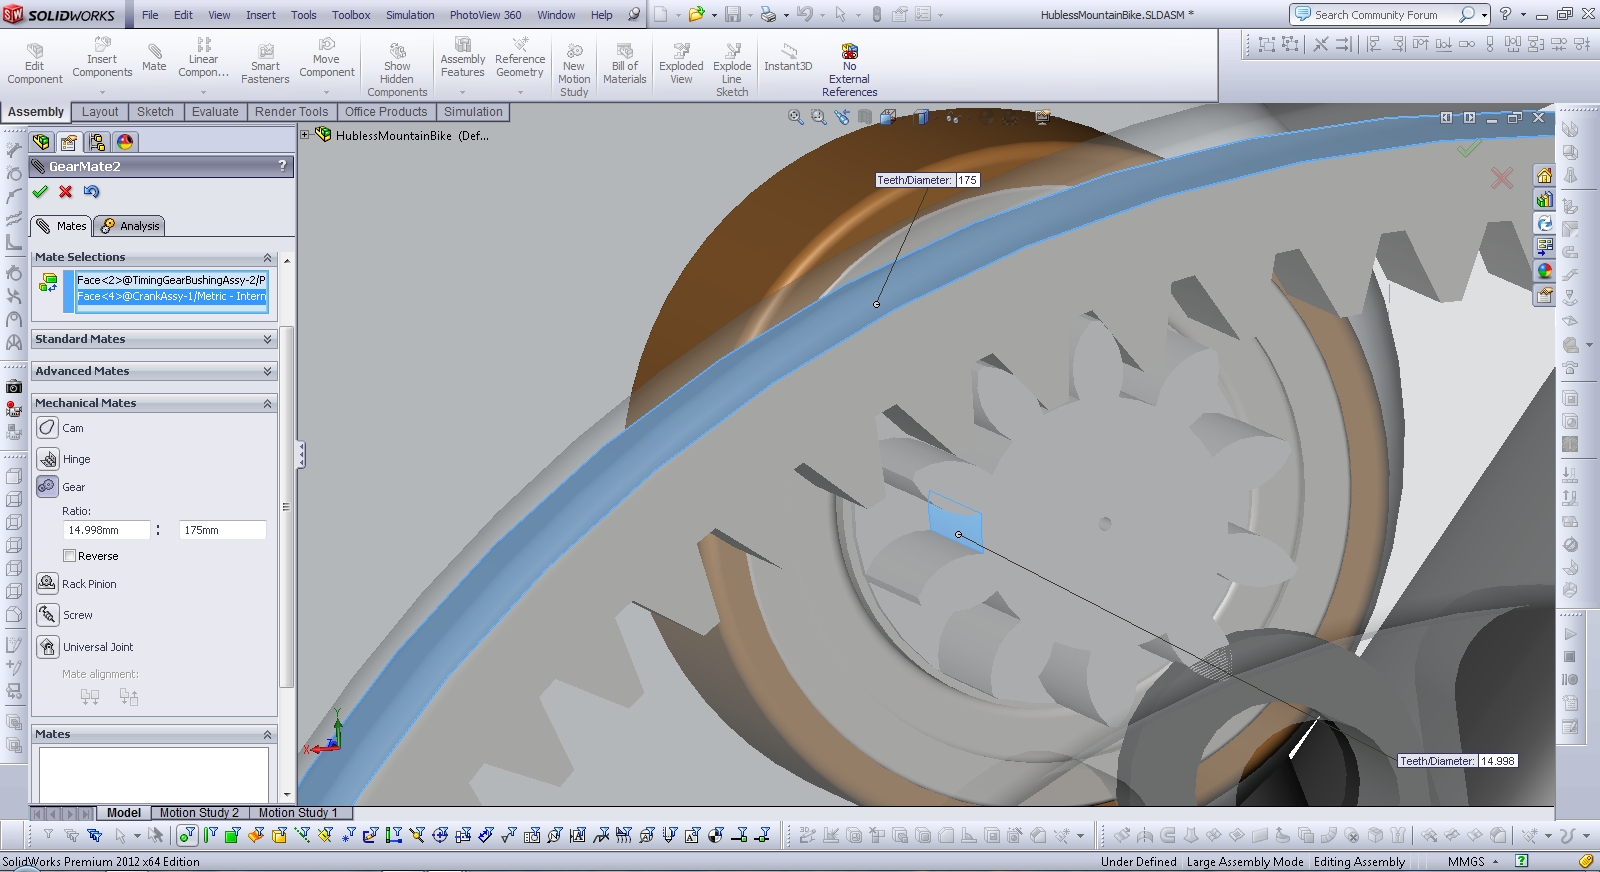
Task: Open the Toolbox menu
Action: tap(351, 15)
